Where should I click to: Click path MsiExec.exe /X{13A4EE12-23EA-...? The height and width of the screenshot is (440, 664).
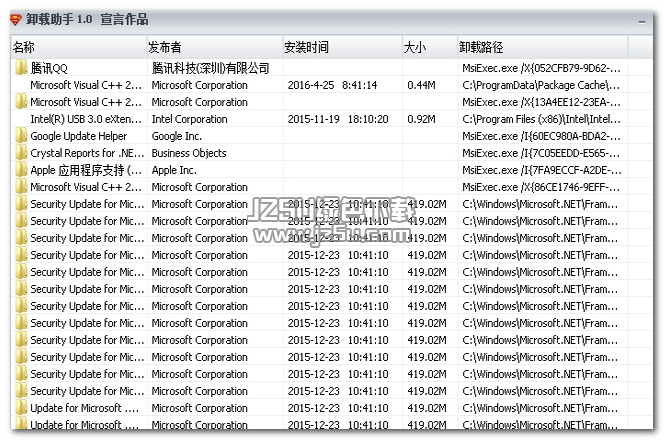[542, 102]
